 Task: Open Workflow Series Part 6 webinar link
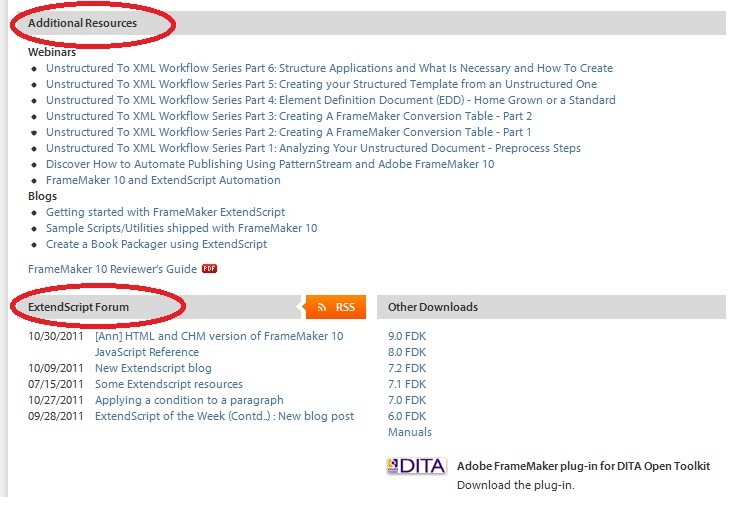[x=329, y=68]
